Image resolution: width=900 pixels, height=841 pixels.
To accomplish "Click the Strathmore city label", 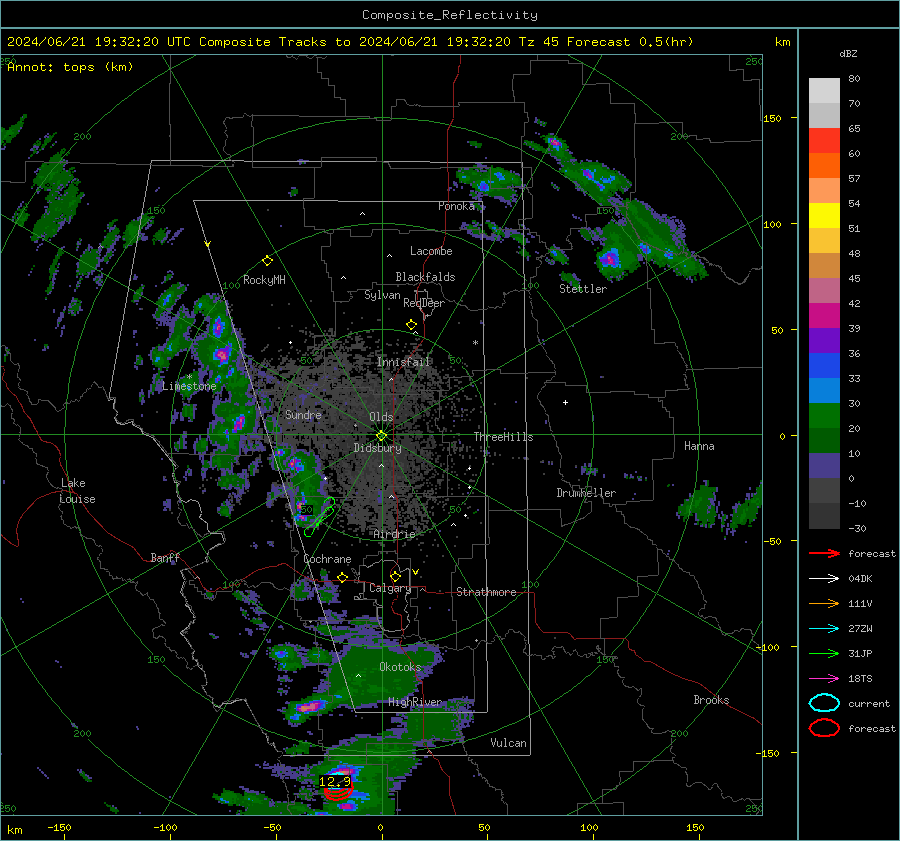I will 486,592.
